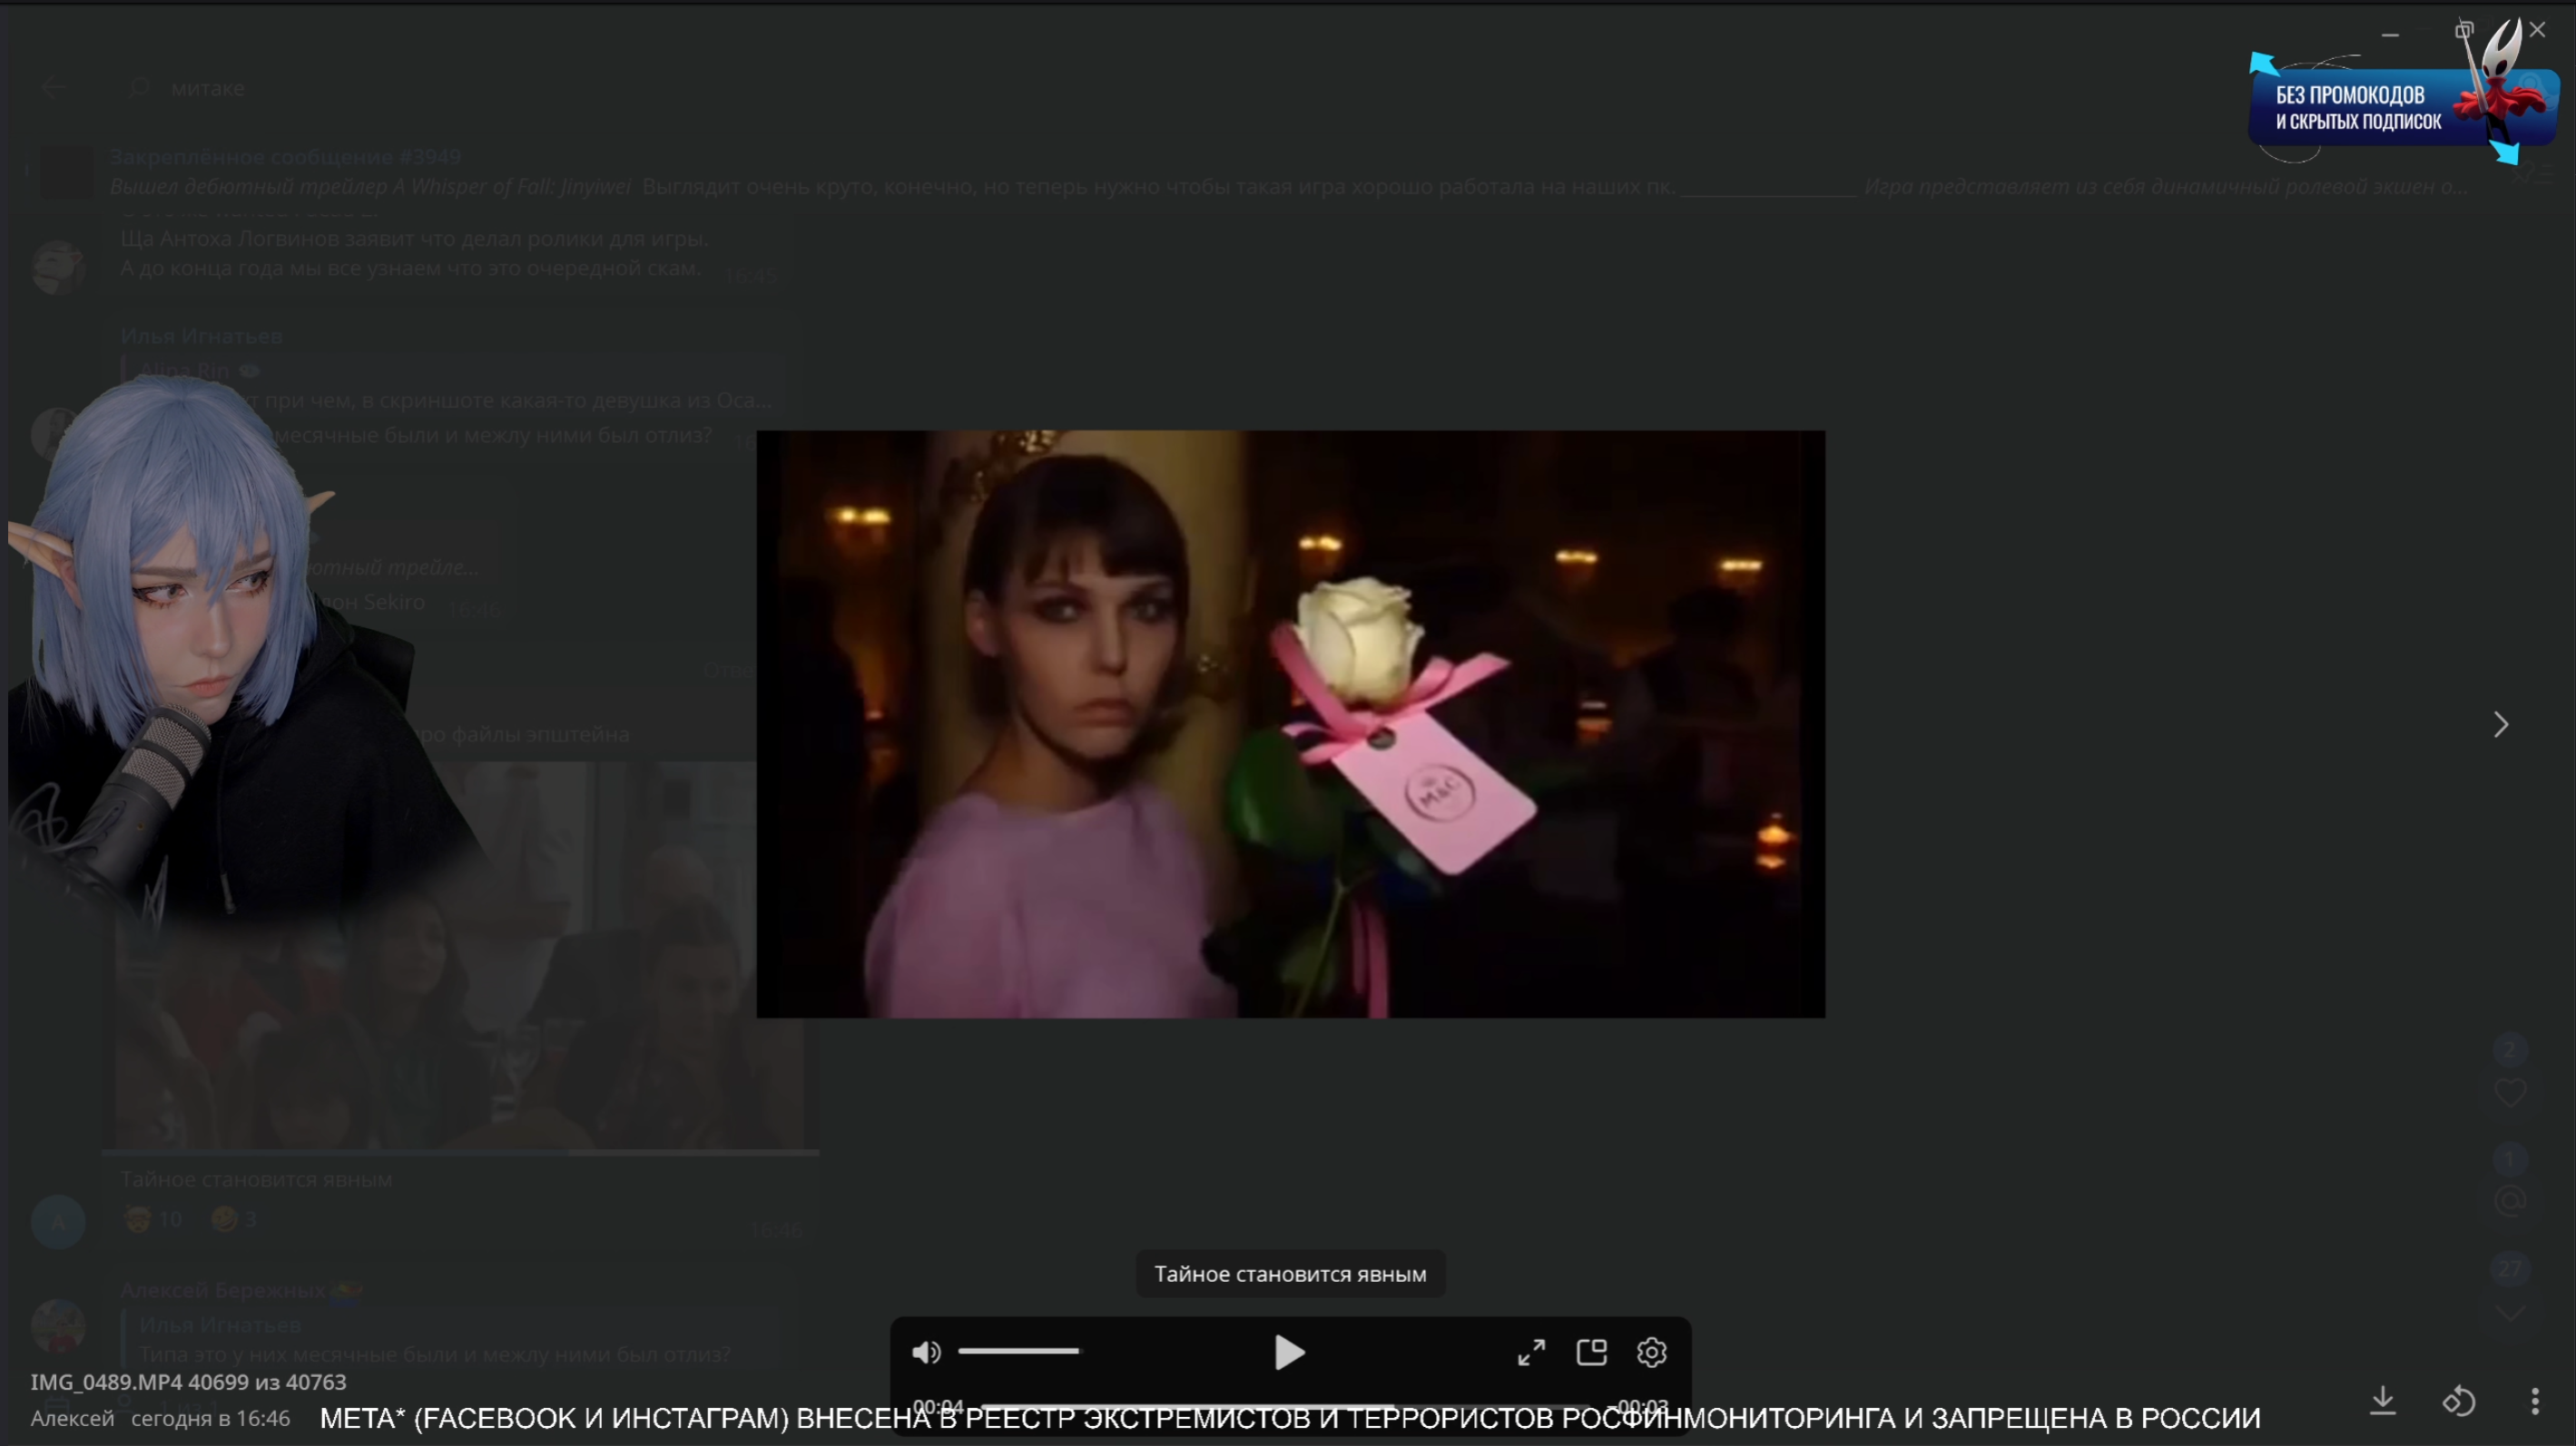Click the video frame with white rose
This screenshot has height=1446, width=2576.
coord(1290,724)
